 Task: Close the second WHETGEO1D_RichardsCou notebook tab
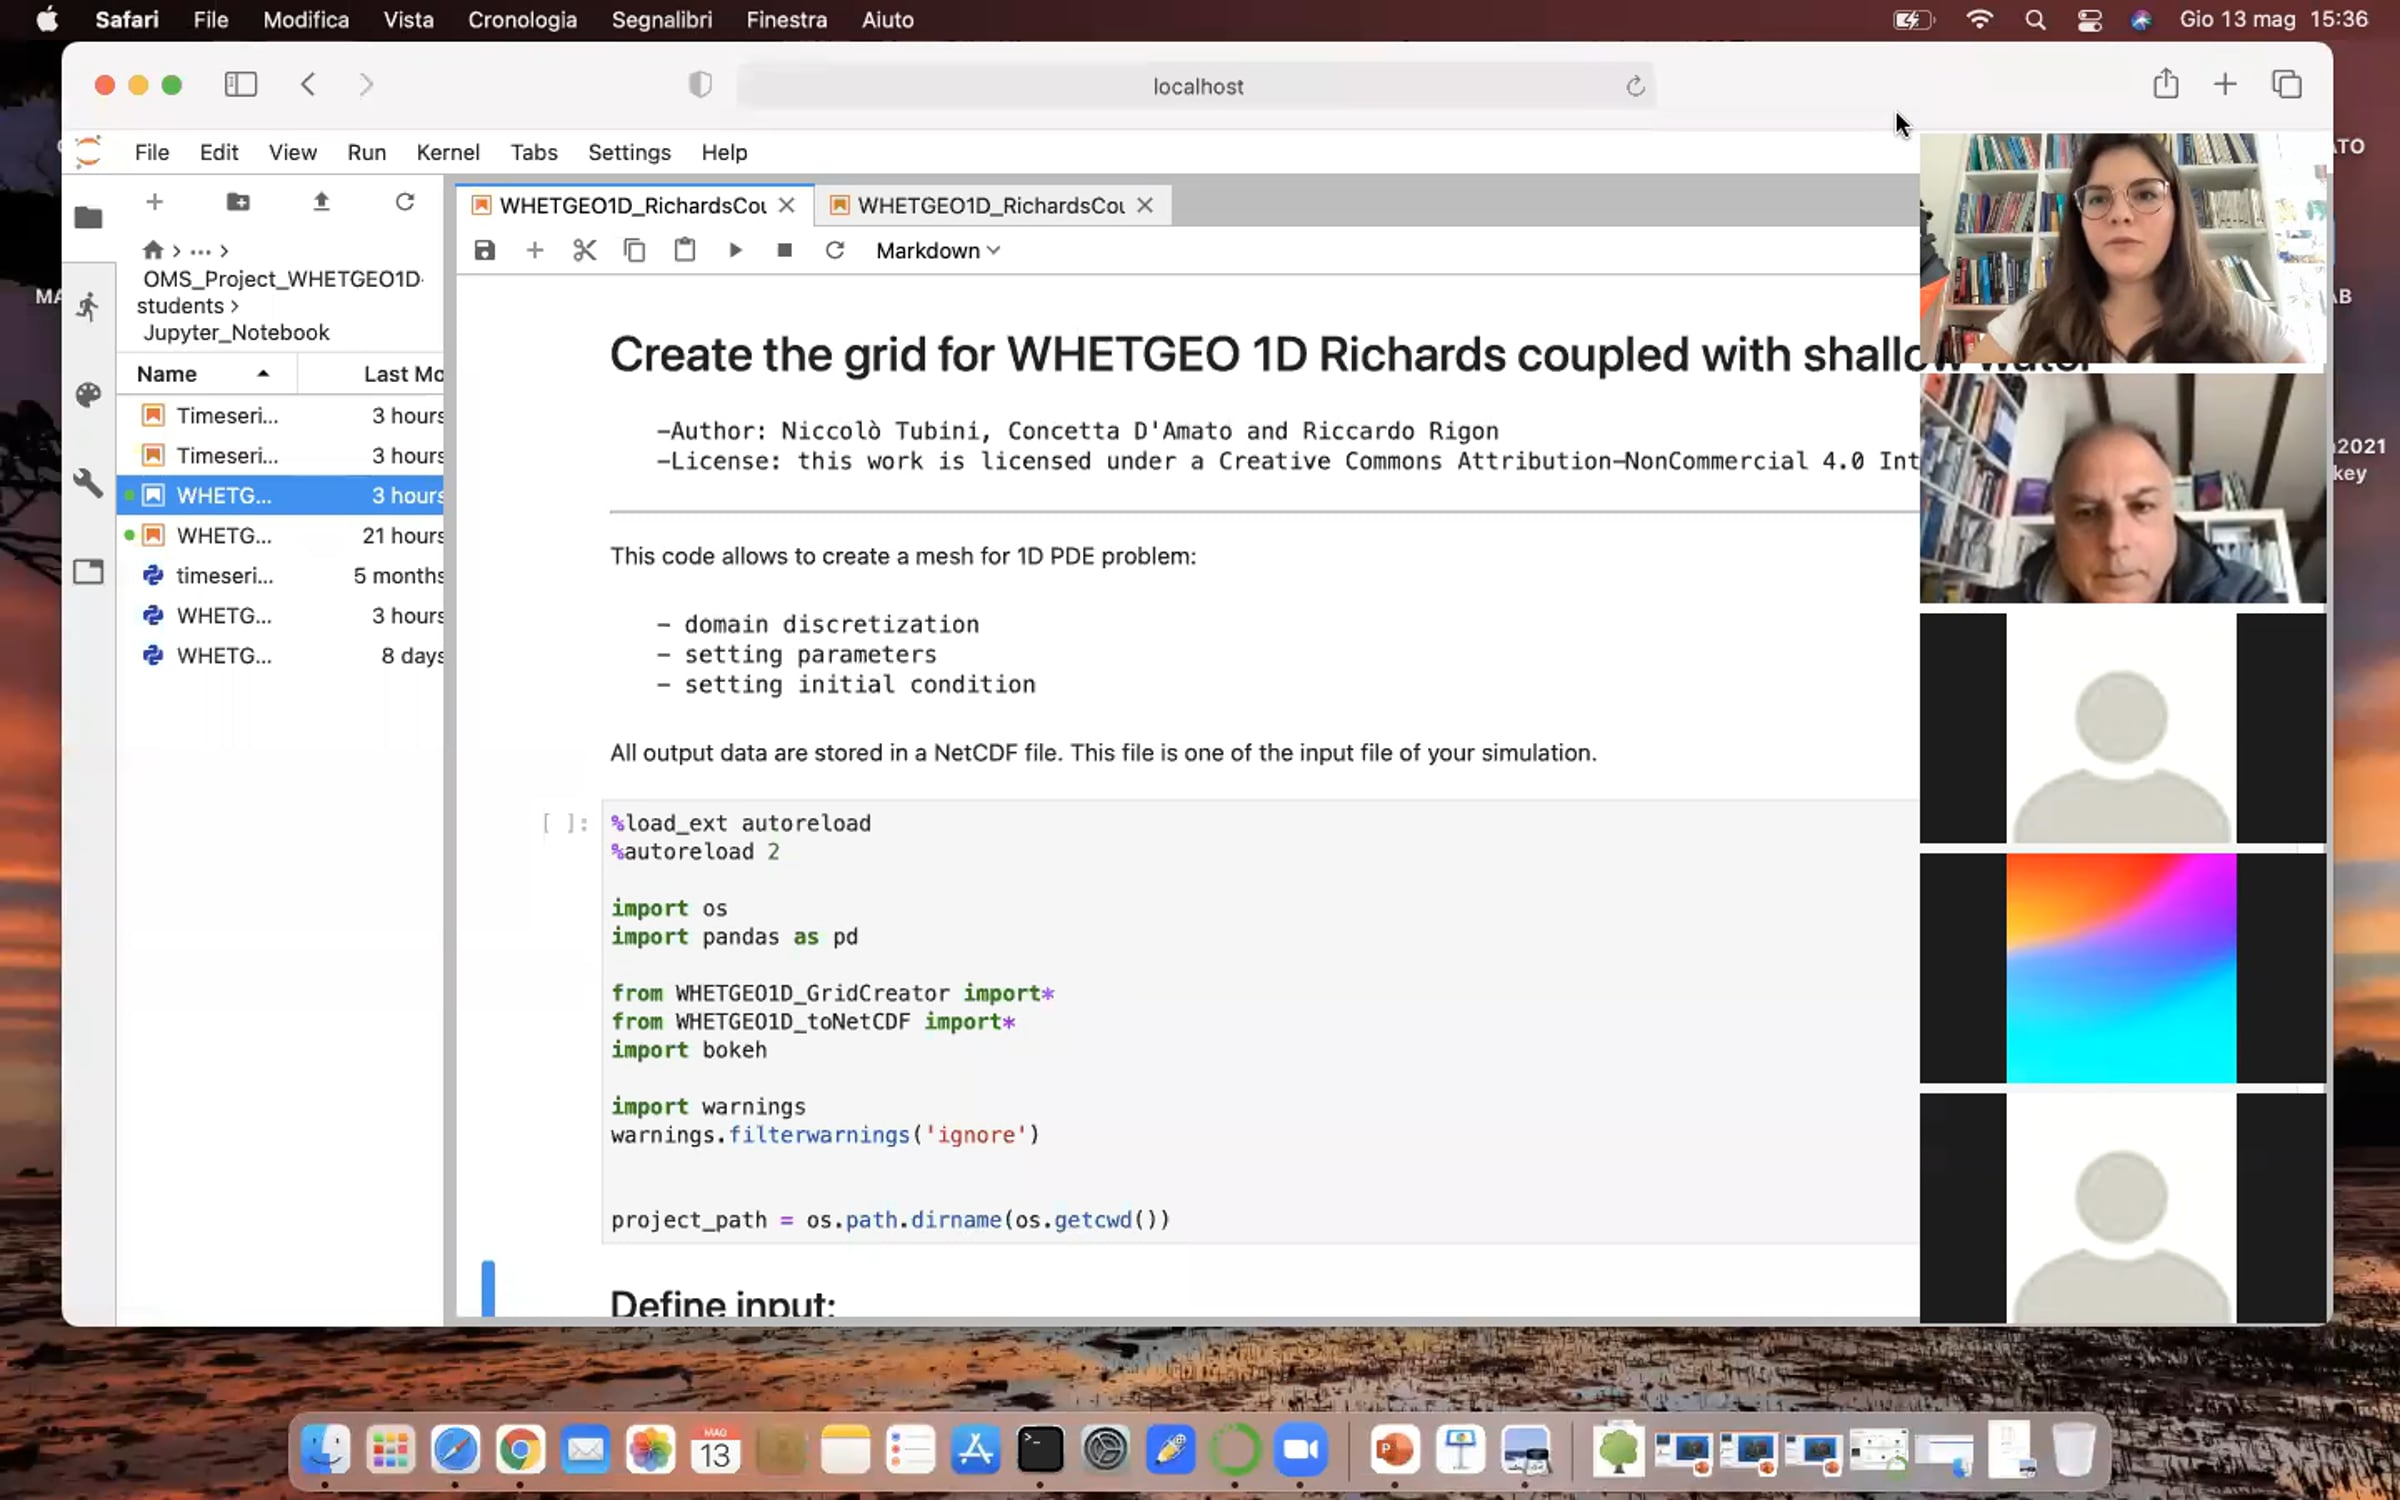click(1145, 205)
